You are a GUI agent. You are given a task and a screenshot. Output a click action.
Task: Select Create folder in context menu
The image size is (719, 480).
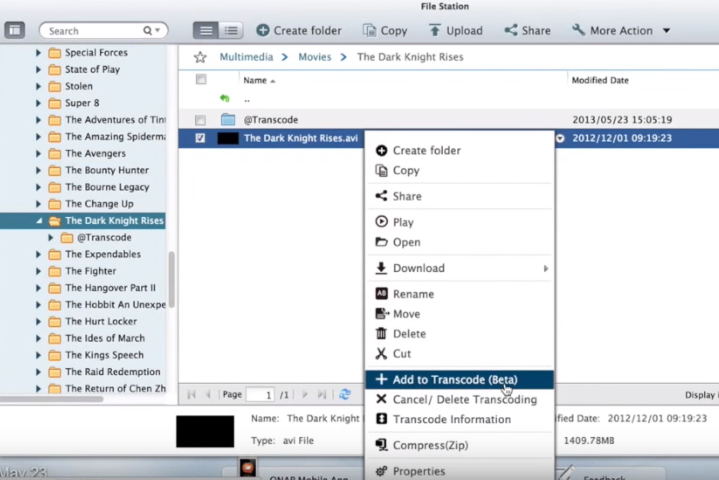point(459,150)
